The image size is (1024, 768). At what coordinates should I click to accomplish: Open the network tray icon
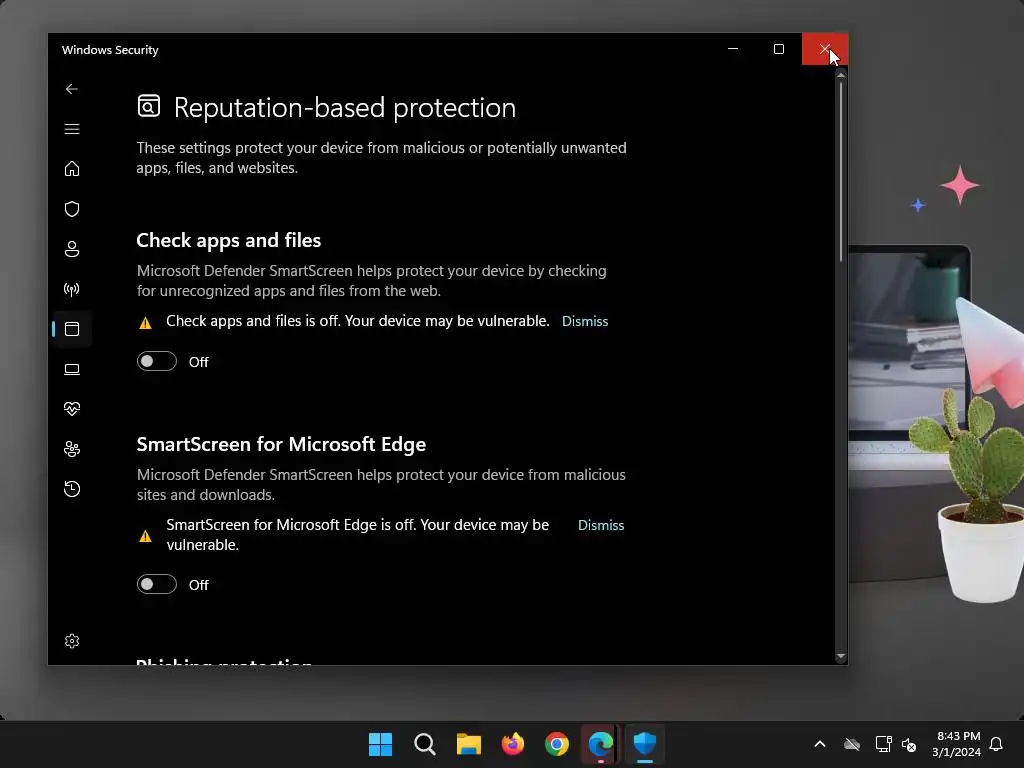(884, 744)
